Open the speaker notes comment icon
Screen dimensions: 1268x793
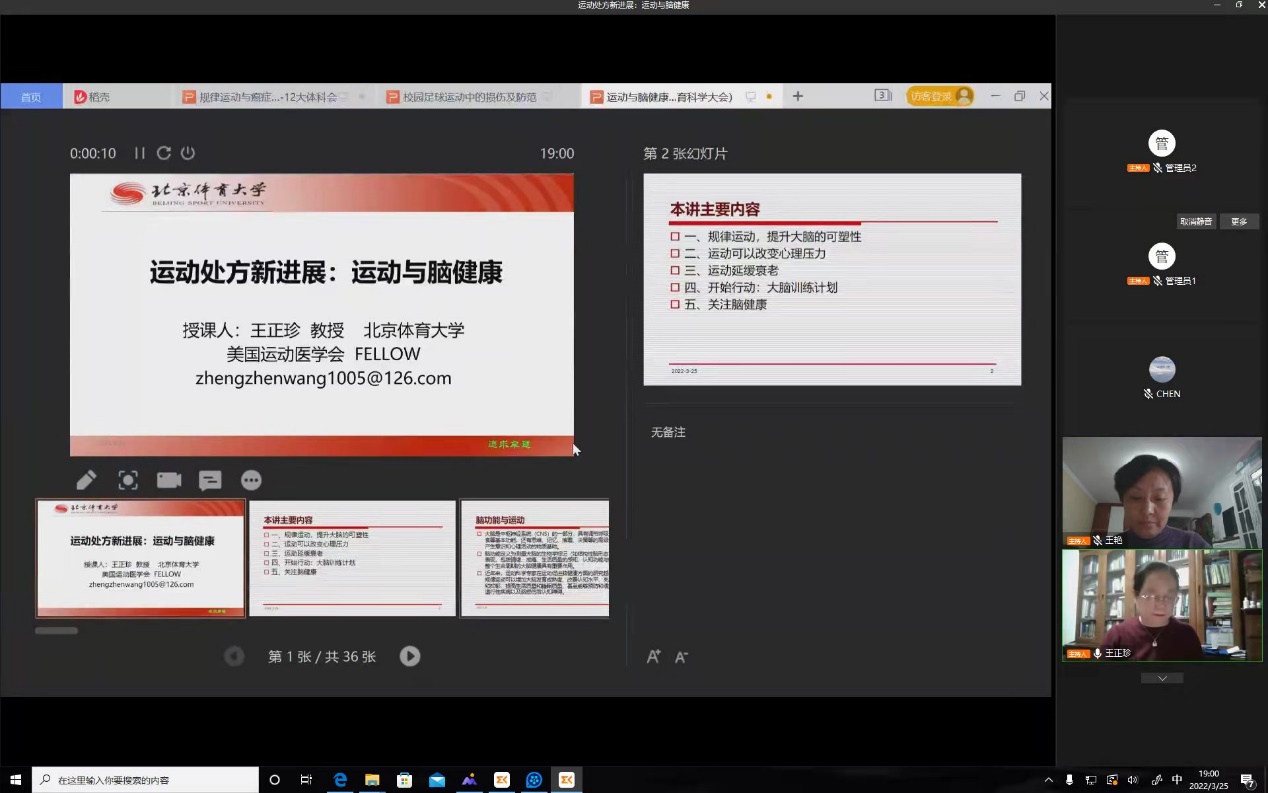[210, 480]
